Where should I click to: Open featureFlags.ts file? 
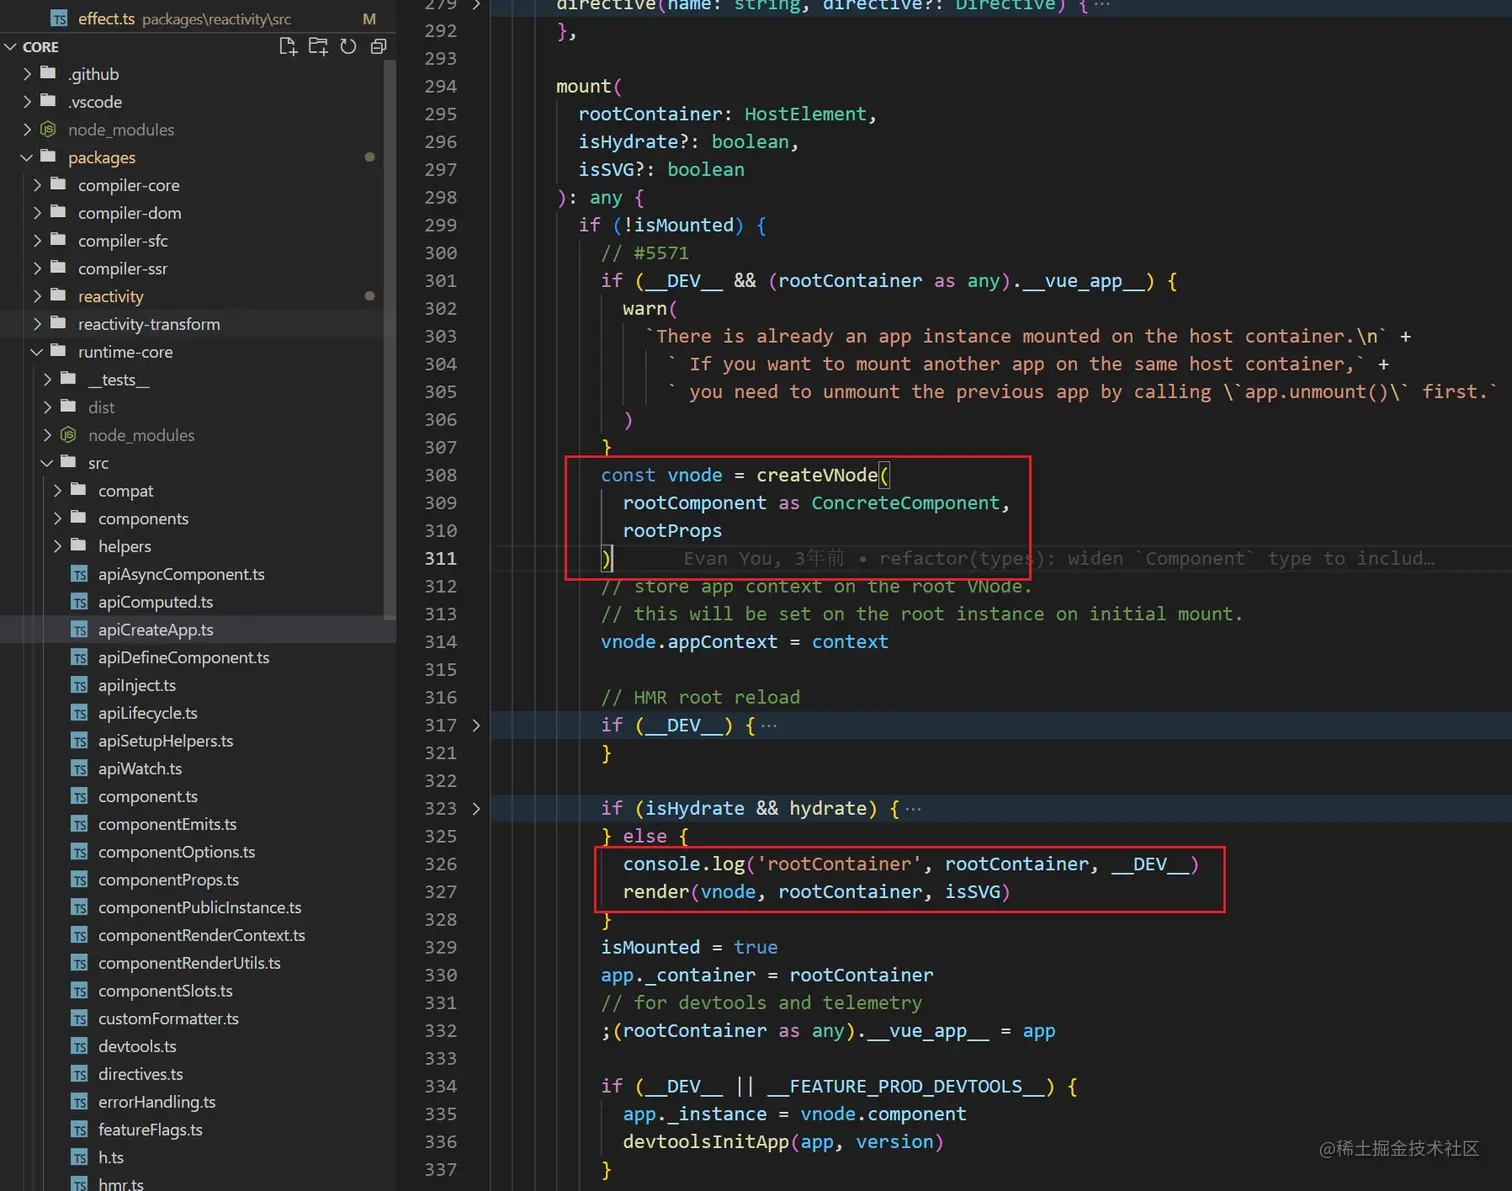coord(198,1130)
